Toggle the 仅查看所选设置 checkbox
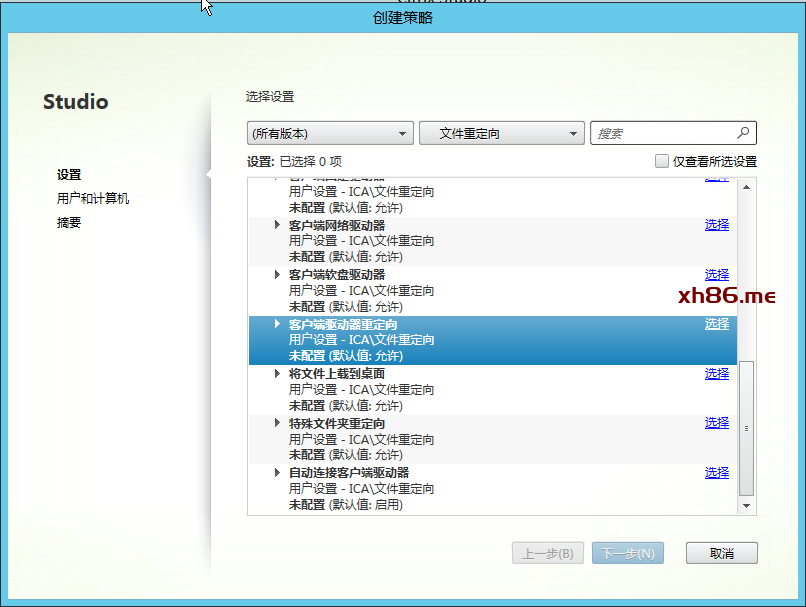The width and height of the screenshot is (806, 607). [661, 161]
